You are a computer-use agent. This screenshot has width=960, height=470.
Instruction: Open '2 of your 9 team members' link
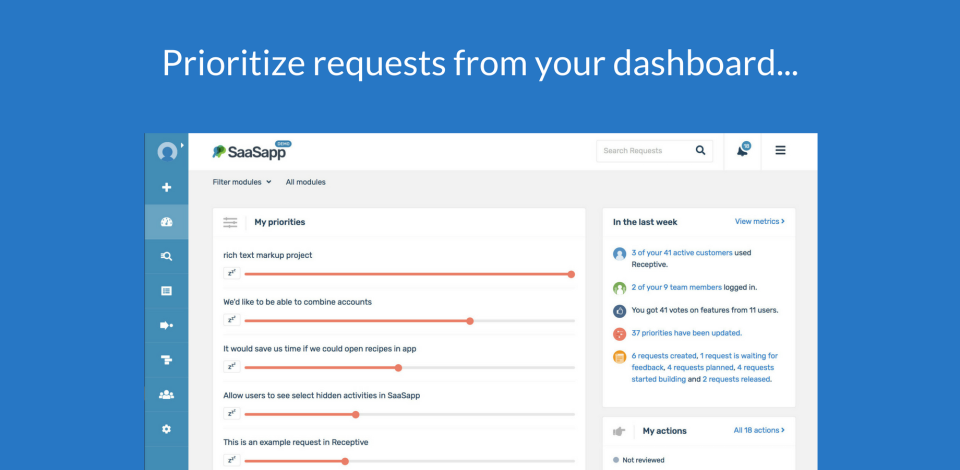[677, 287]
